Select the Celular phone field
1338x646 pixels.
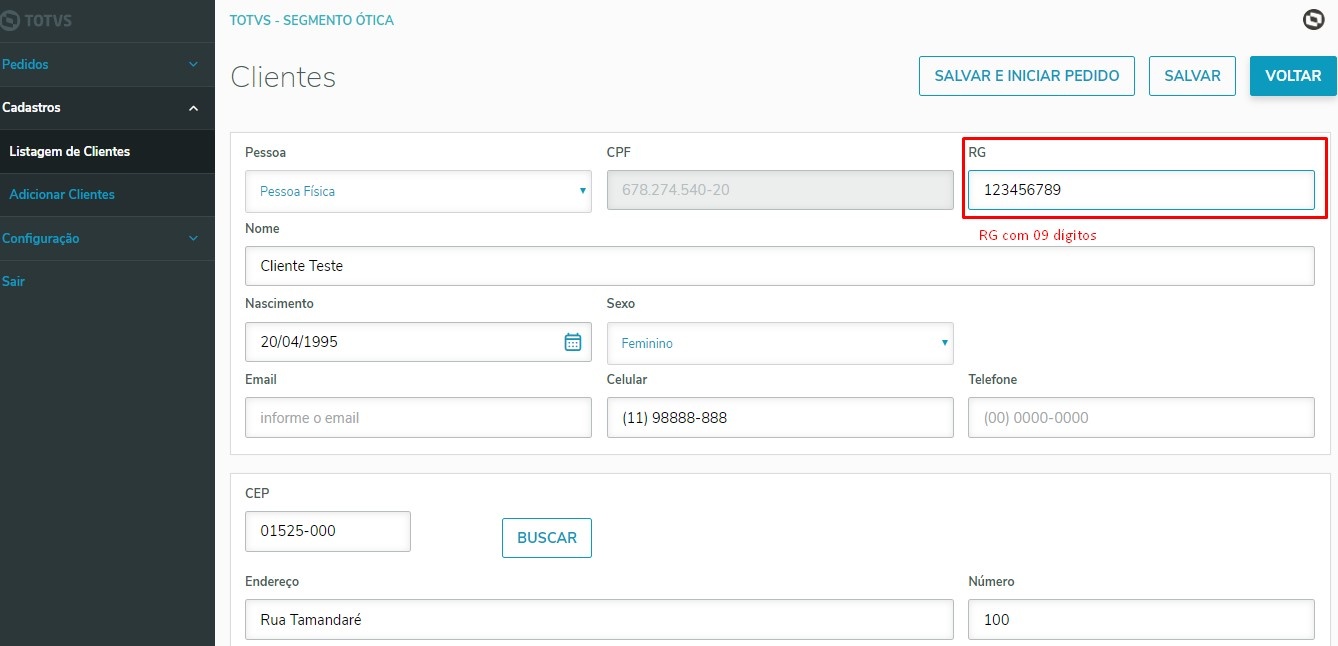click(x=779, y=418)
